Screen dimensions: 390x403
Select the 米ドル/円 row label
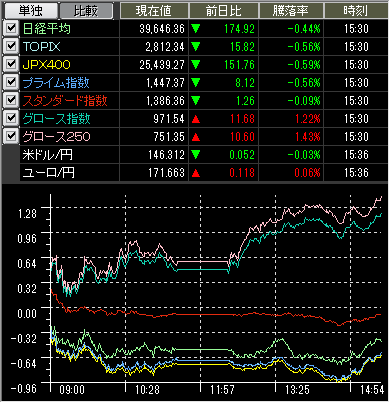coord(47,155)
